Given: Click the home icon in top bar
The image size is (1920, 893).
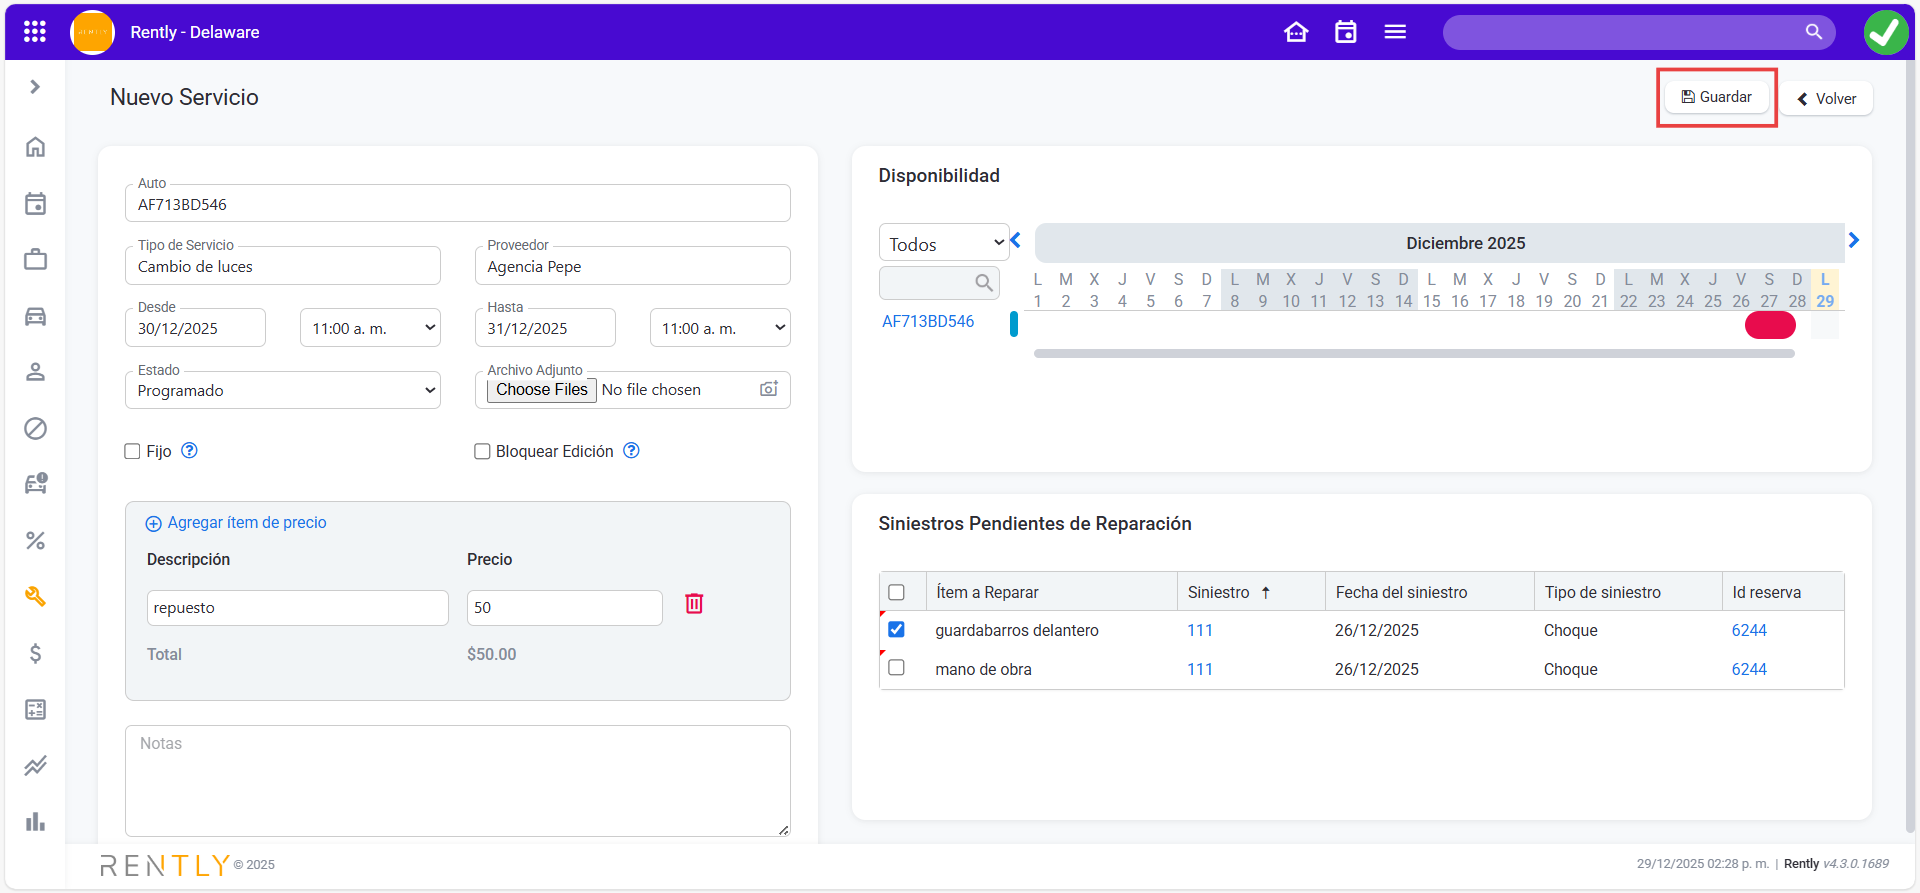Looking at the screenshot, I should click(1296, 32).
